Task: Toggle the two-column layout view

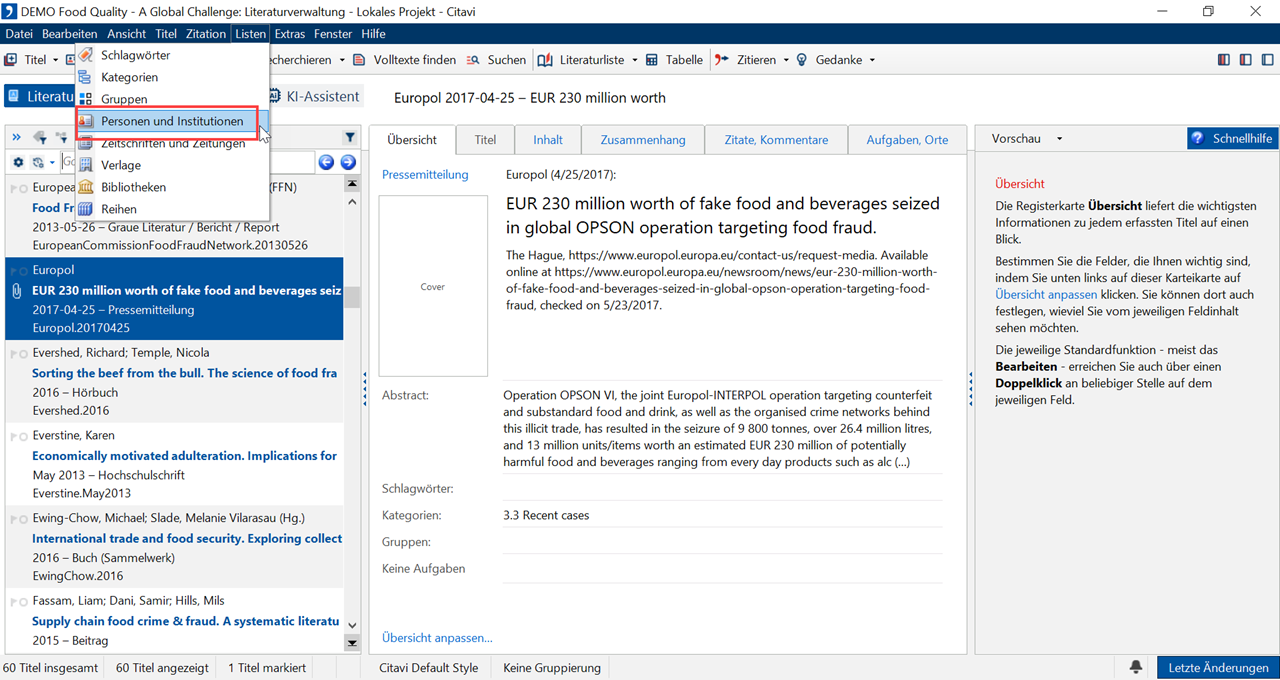Action: coord(1245,60)
